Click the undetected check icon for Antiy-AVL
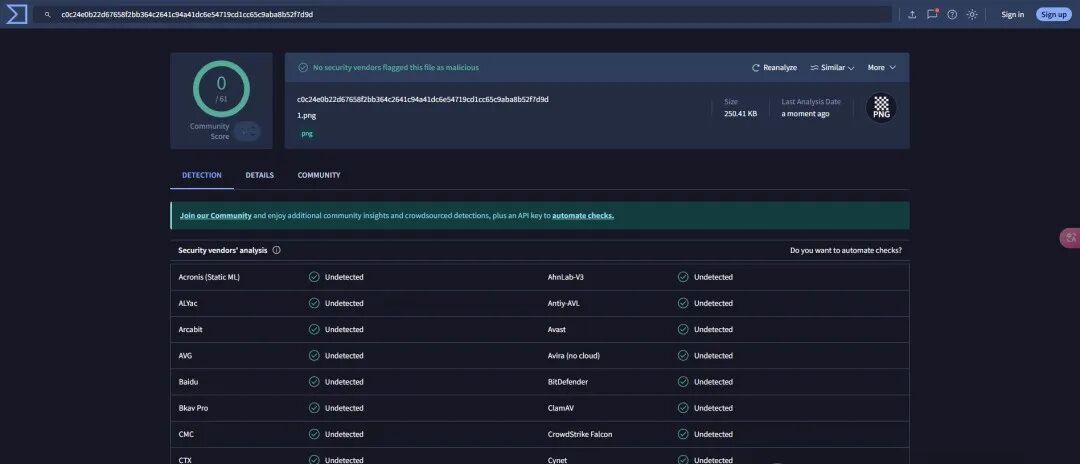The width and height of the screenshot is (1080, 464). coord(683,303)
